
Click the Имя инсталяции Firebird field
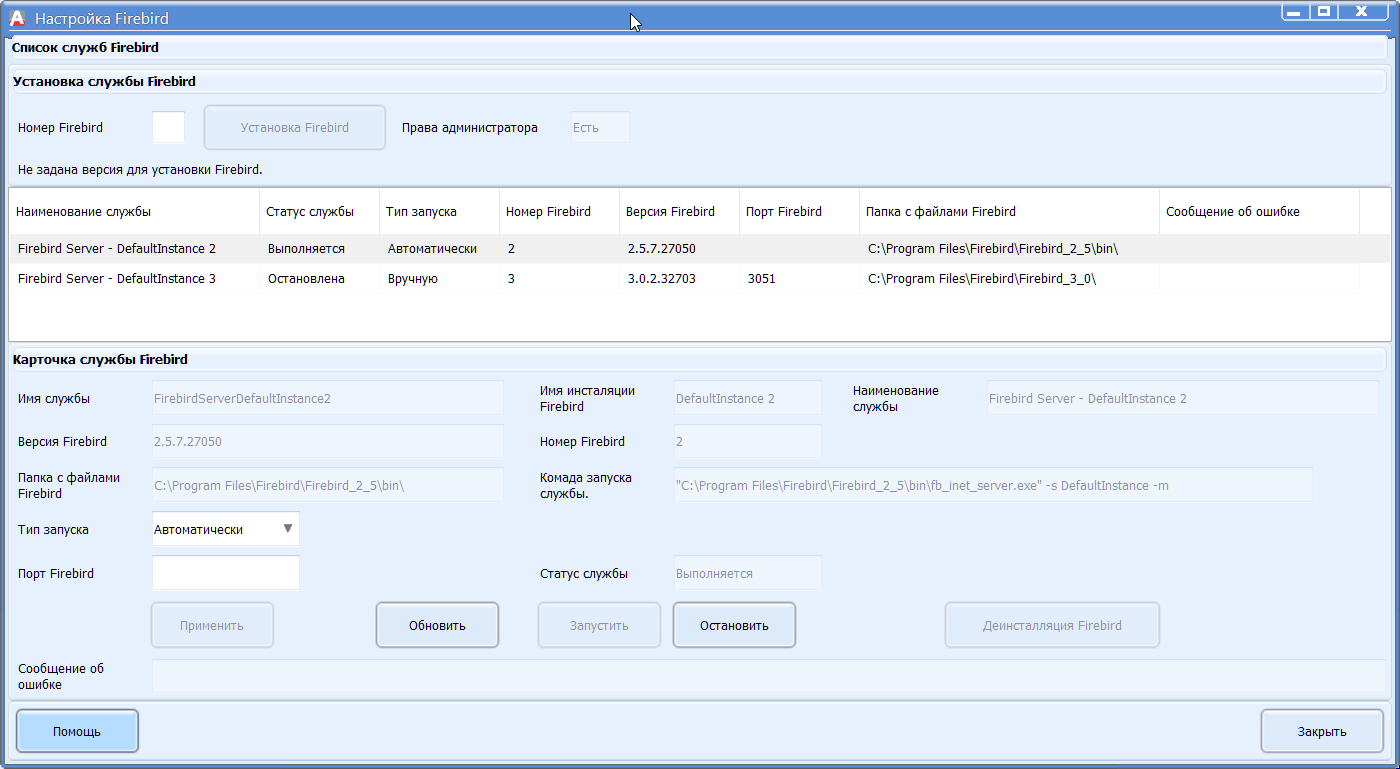click(x=748, y=398)
